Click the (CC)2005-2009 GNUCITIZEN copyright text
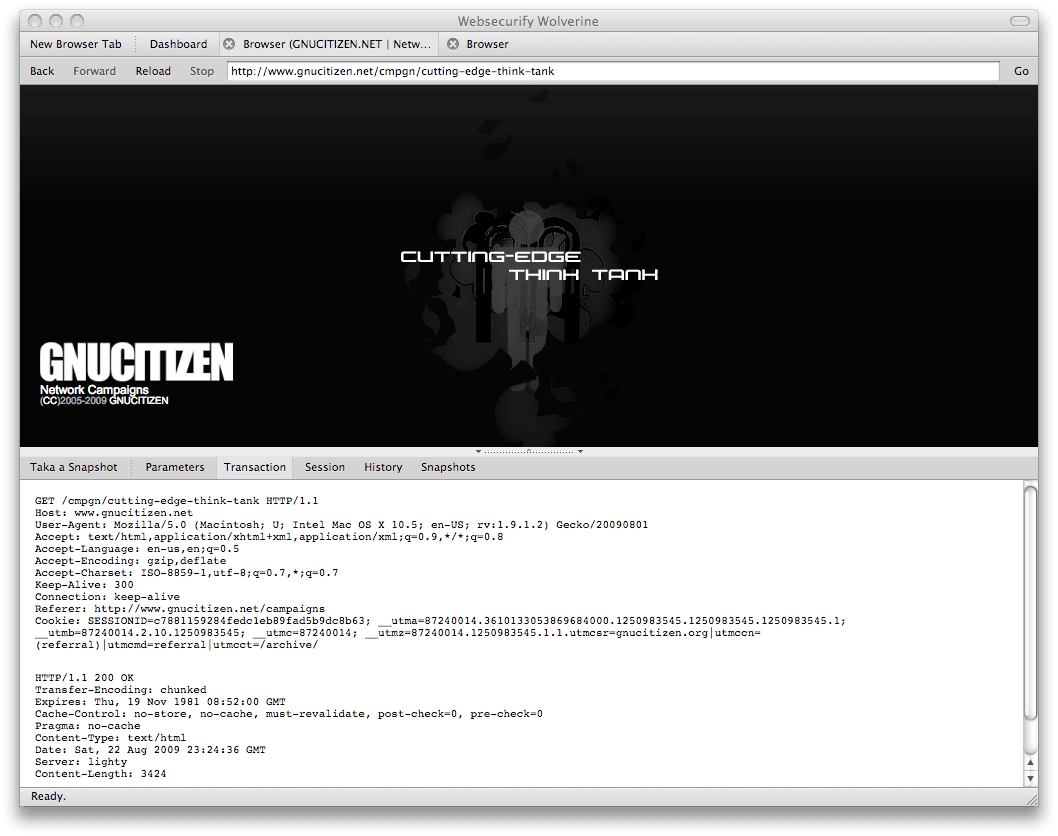The height and width of the screenshot is (836, 1058). point(104,400)
